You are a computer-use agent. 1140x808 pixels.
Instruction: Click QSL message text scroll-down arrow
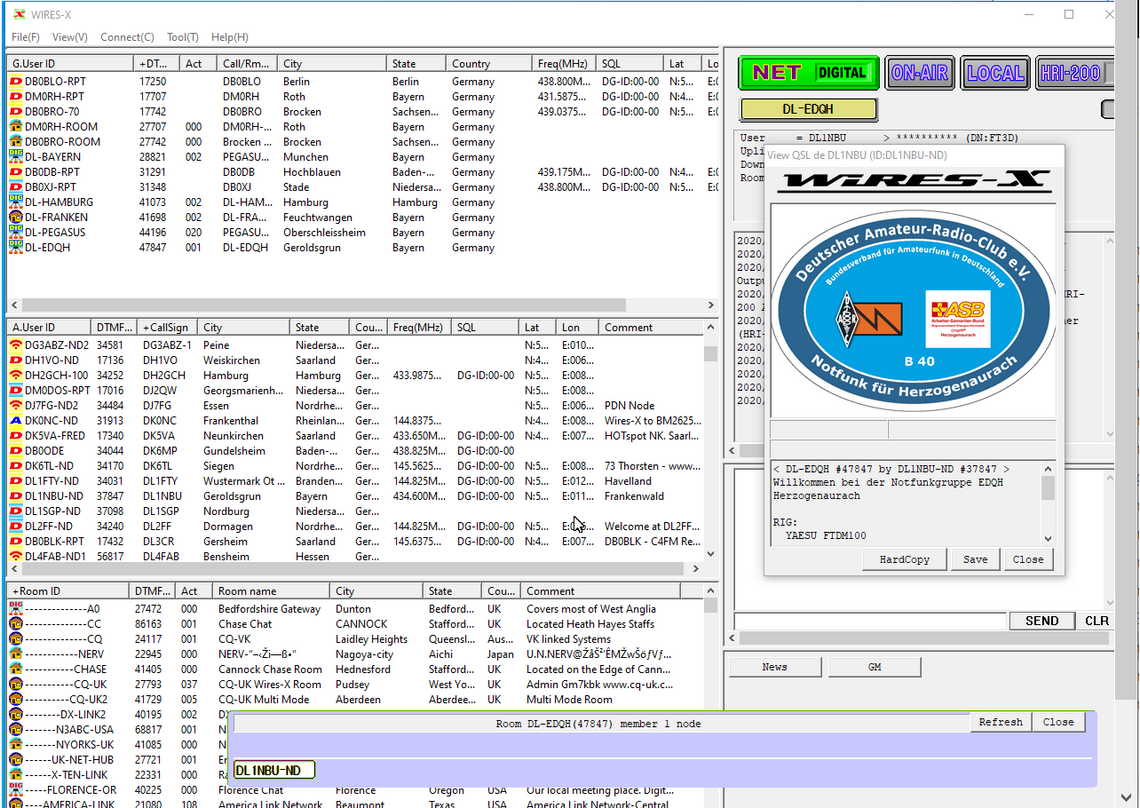pos(1048,538)
